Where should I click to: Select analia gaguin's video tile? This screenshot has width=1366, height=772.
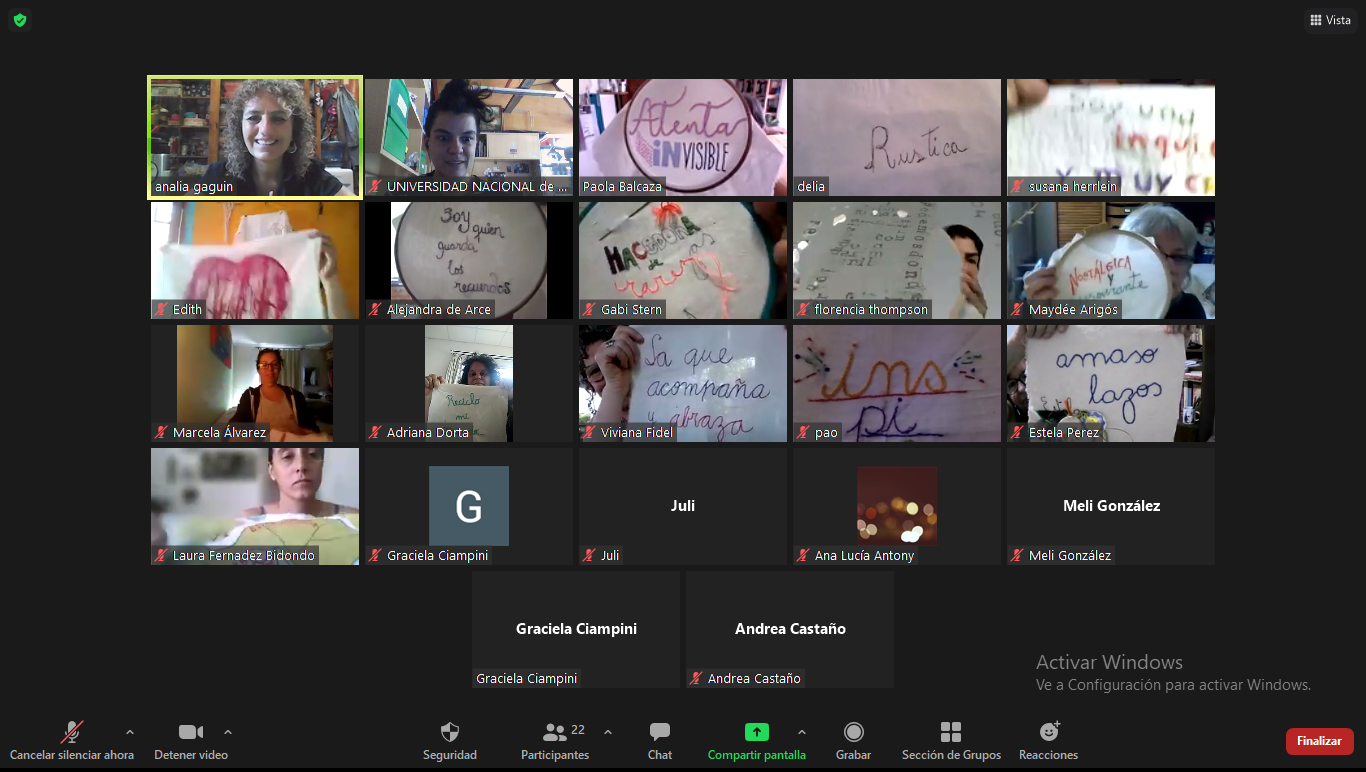(255, 137)
